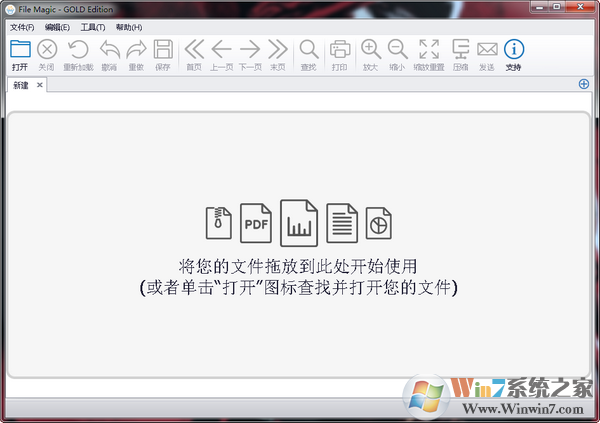The width and height of the screenshot is (600, 423).
Task: Click the Close (关闭) toolbar icon
Action: (x=47, y=49)
